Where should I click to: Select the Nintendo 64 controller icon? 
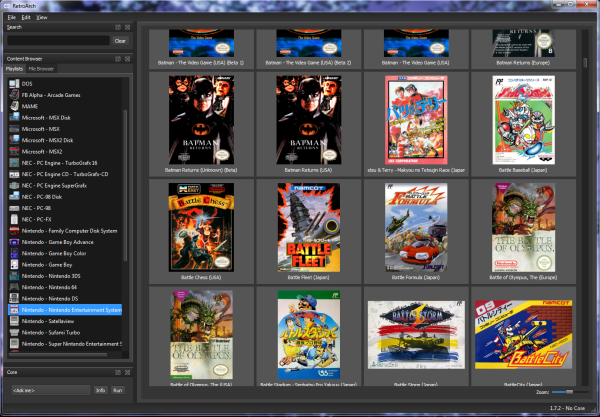tap(14, 287)
